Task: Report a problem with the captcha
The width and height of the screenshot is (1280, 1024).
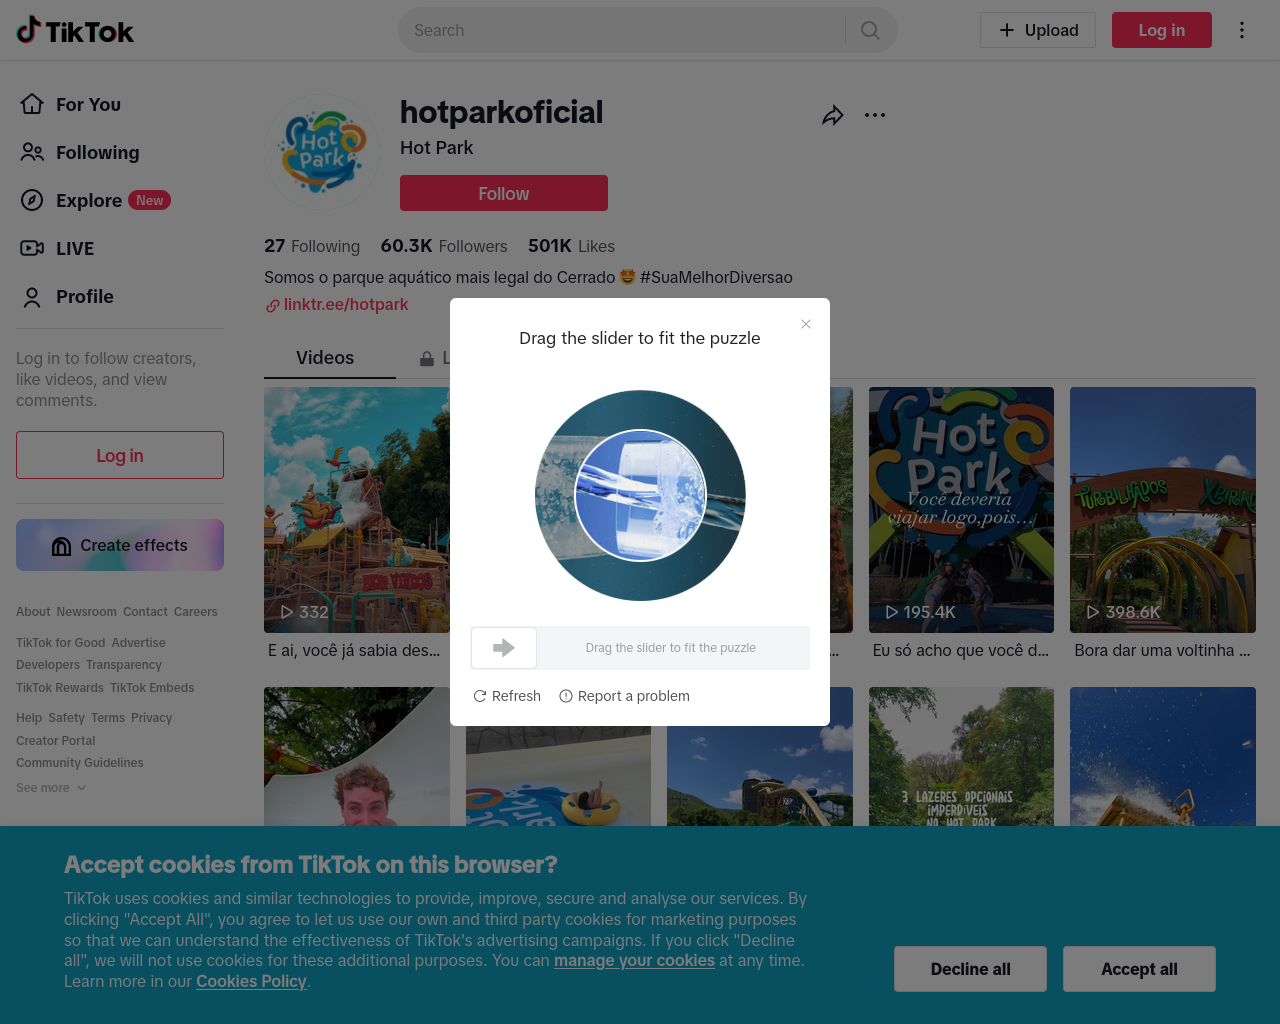Action: point(624,696)
